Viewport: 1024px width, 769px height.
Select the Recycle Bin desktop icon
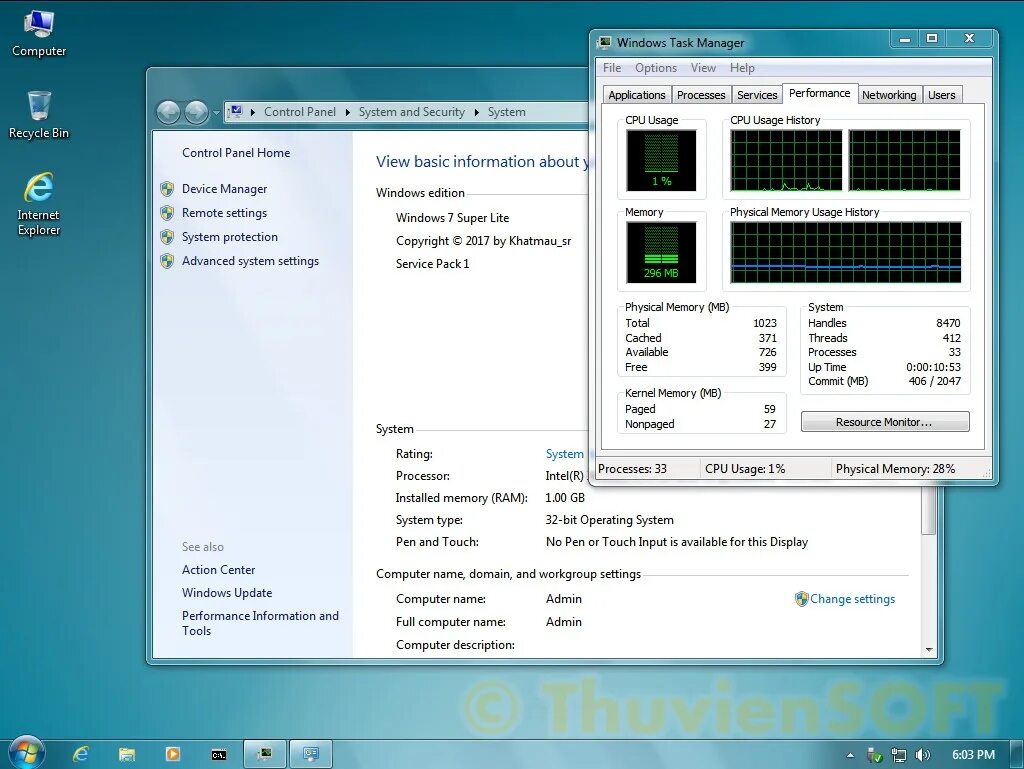pos(39,115)
